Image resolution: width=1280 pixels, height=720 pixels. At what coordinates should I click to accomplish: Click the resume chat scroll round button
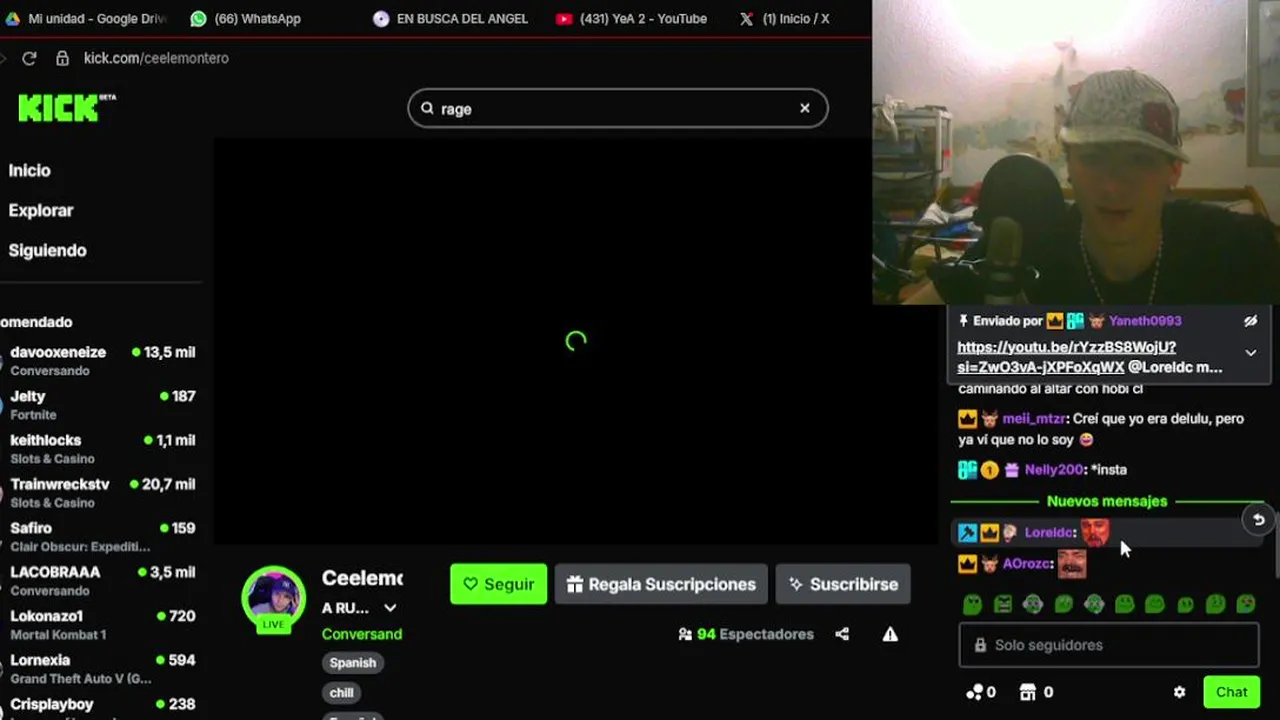[1258, 519]
